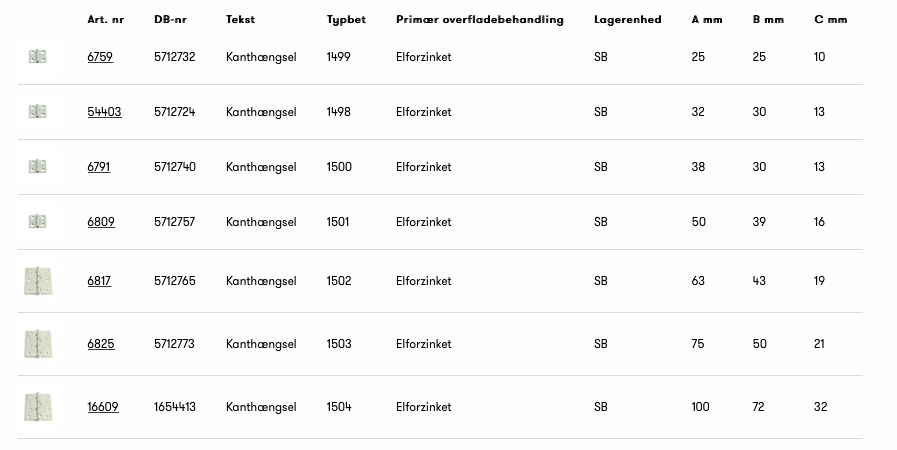Click hinge thumbnail for article 54403
The image size is (897, 450).
click(x=38, y=112)
